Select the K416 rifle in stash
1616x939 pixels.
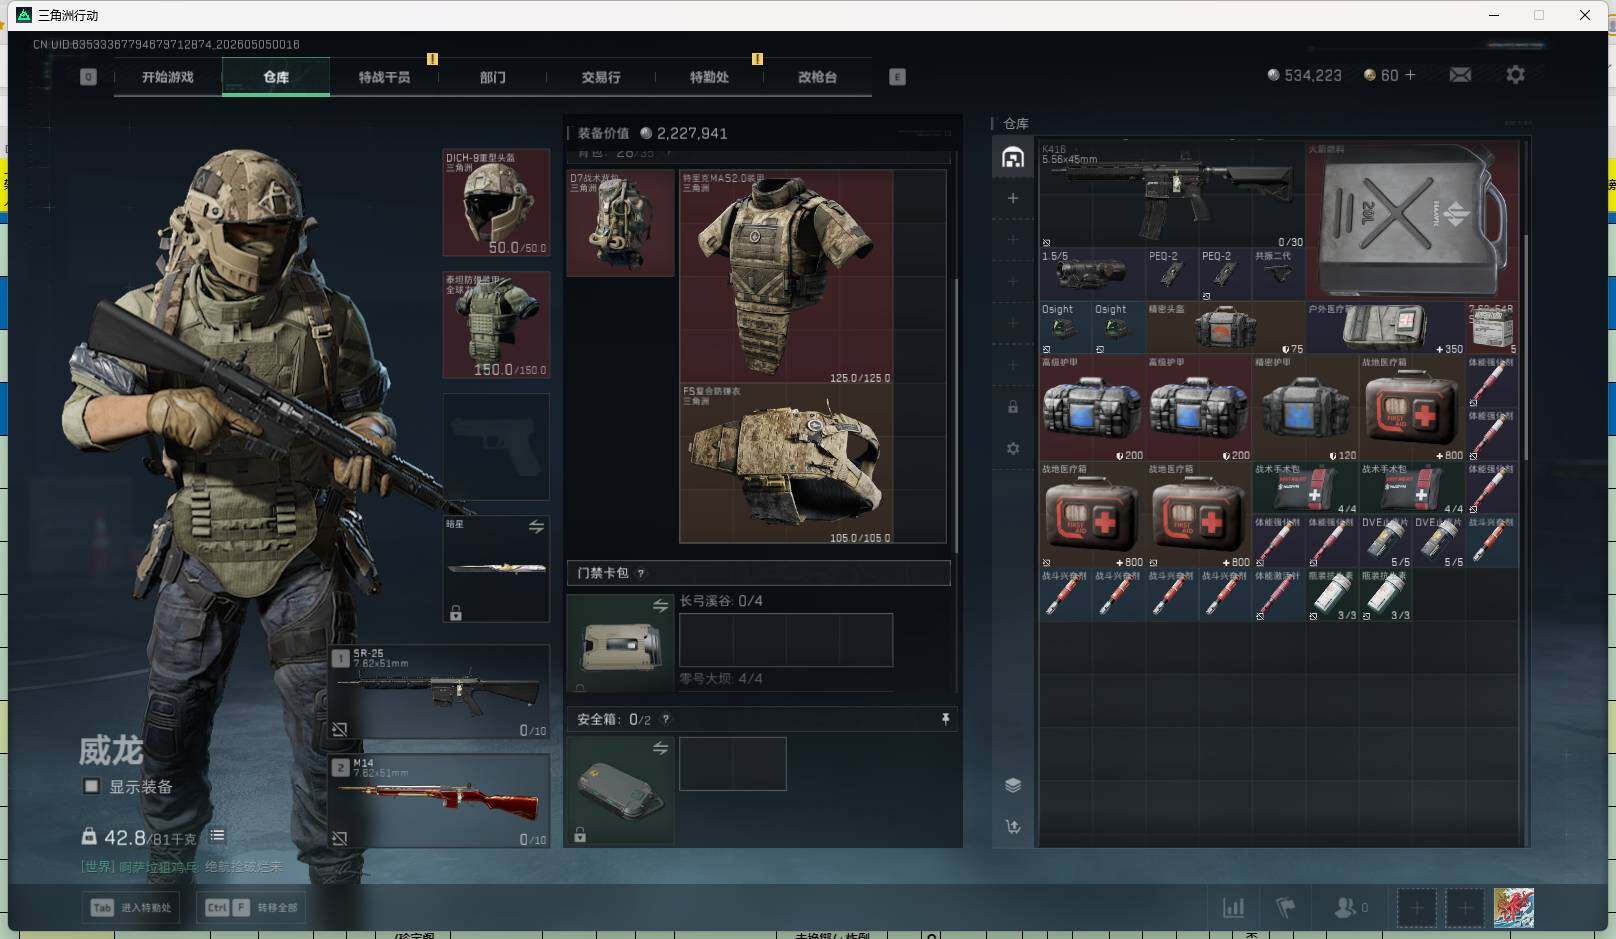coord(1172,194)
